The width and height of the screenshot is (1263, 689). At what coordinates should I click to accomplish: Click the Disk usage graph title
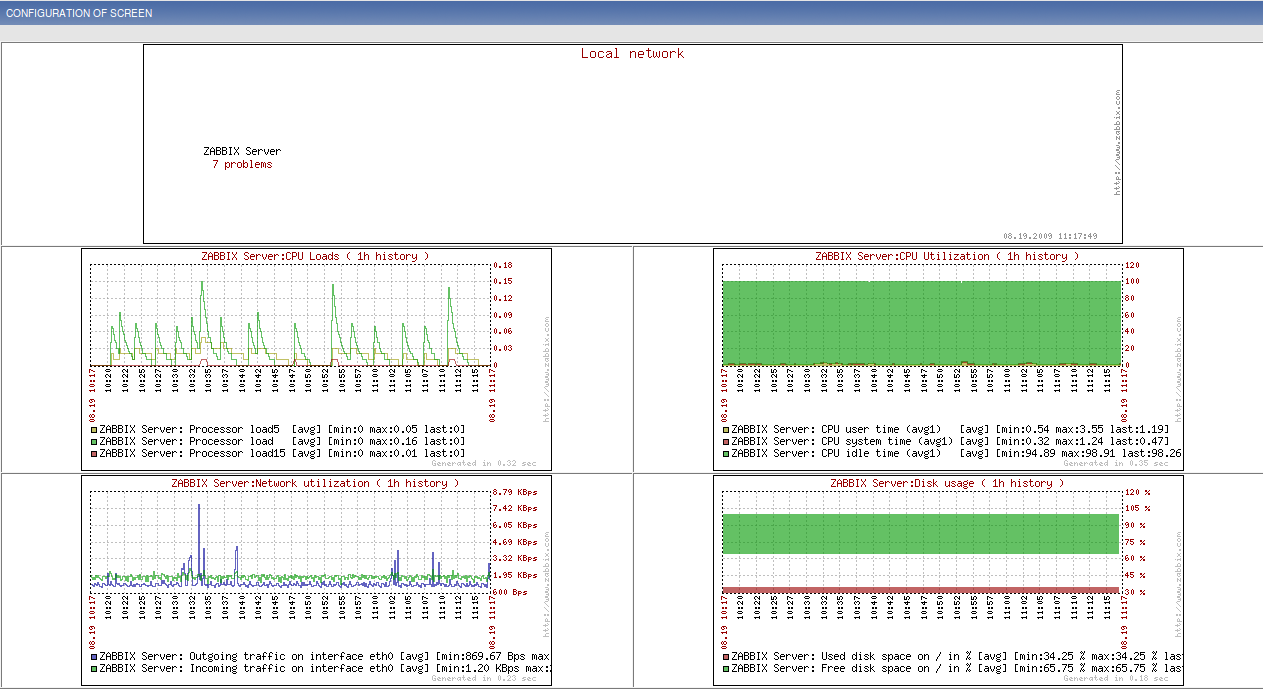click(947, 483)
